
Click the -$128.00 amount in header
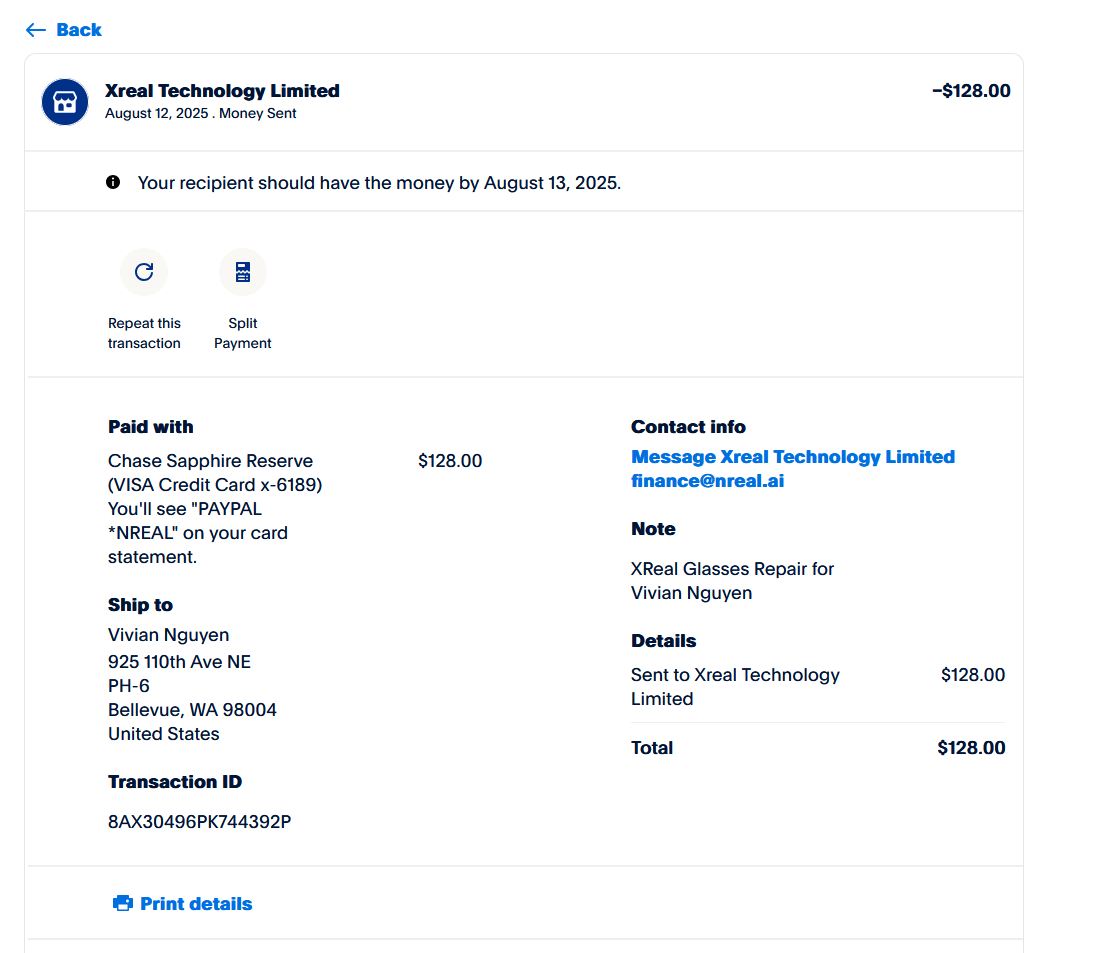971,91
